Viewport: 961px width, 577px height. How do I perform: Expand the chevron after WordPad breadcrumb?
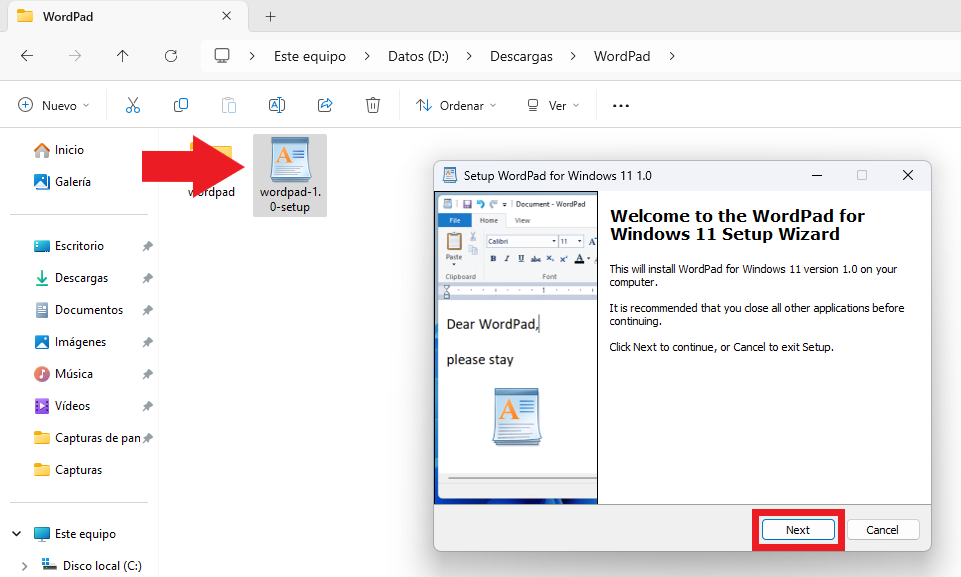pyautogui.click(x=672, y=56)
